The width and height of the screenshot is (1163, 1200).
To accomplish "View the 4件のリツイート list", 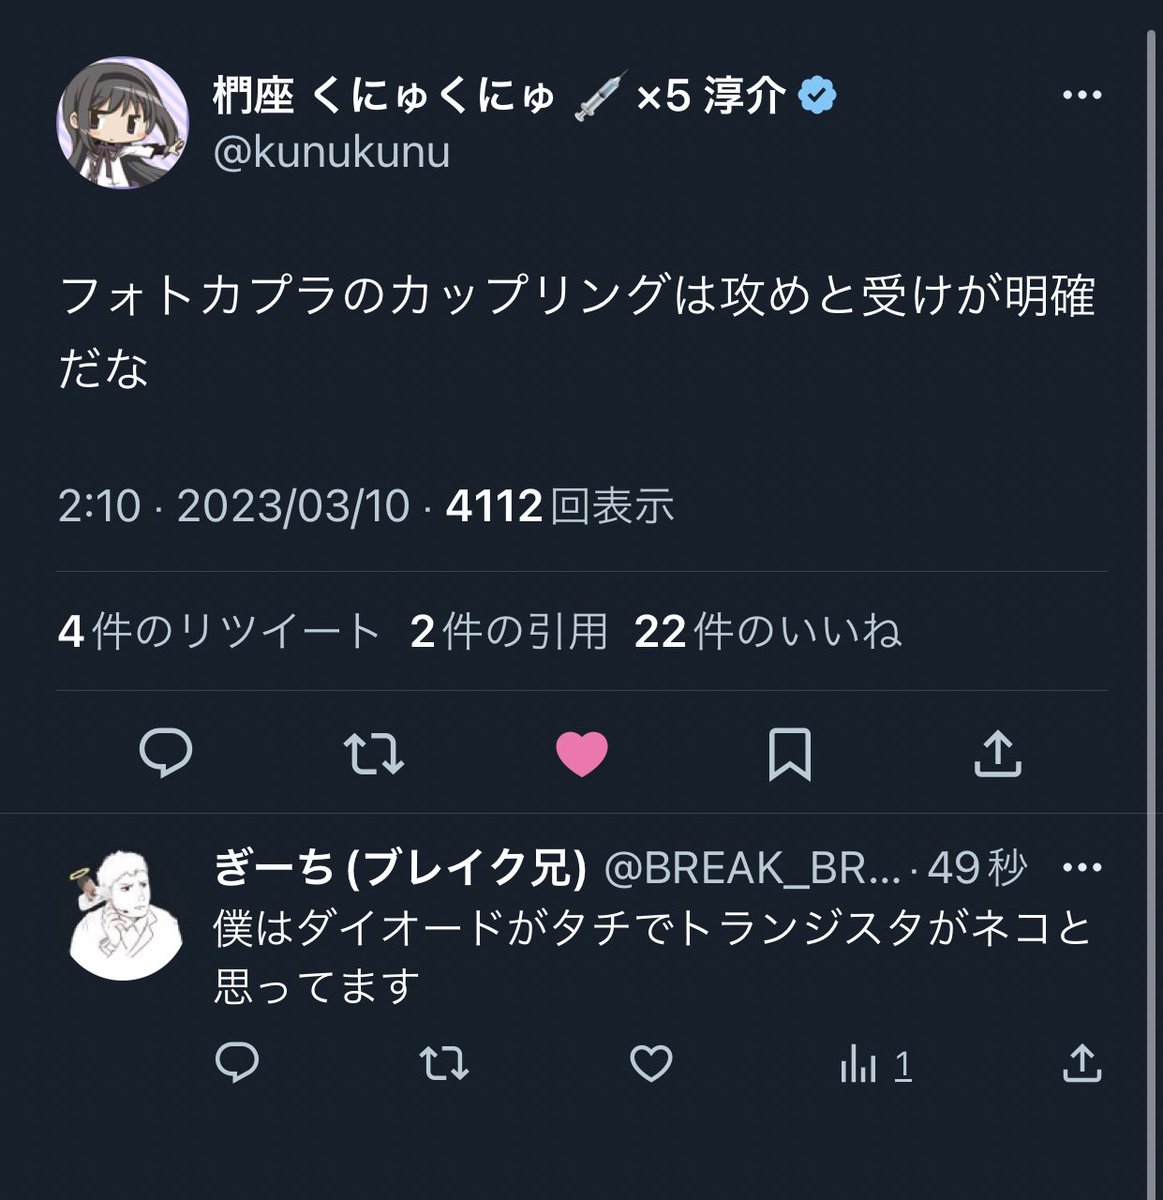I will [219, 632].
